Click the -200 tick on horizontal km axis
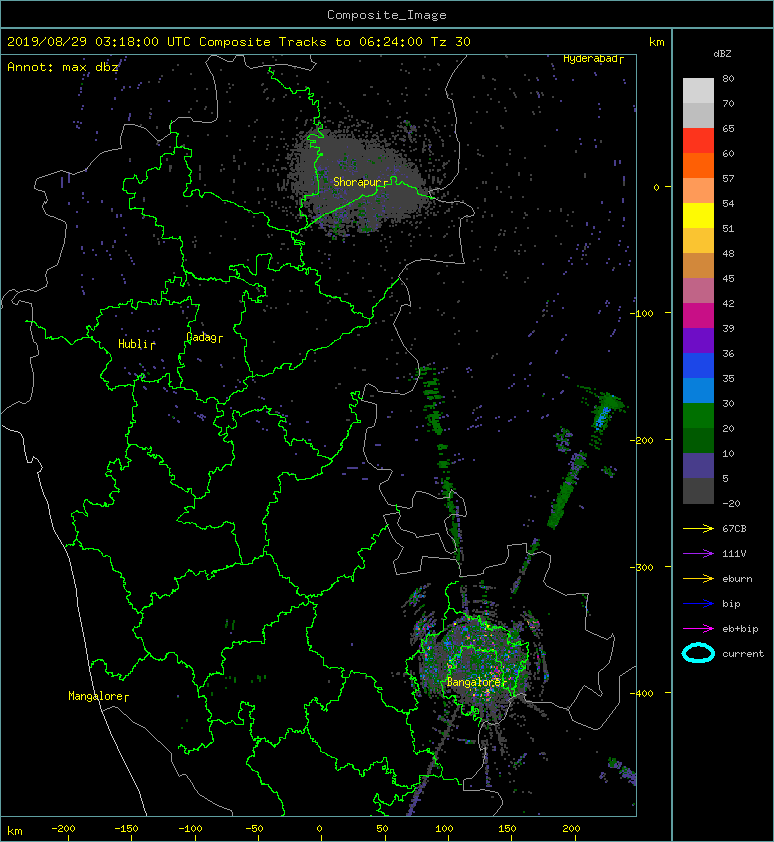Image resolution: width=774 pixels, height=842 pixels. [63, 829]
